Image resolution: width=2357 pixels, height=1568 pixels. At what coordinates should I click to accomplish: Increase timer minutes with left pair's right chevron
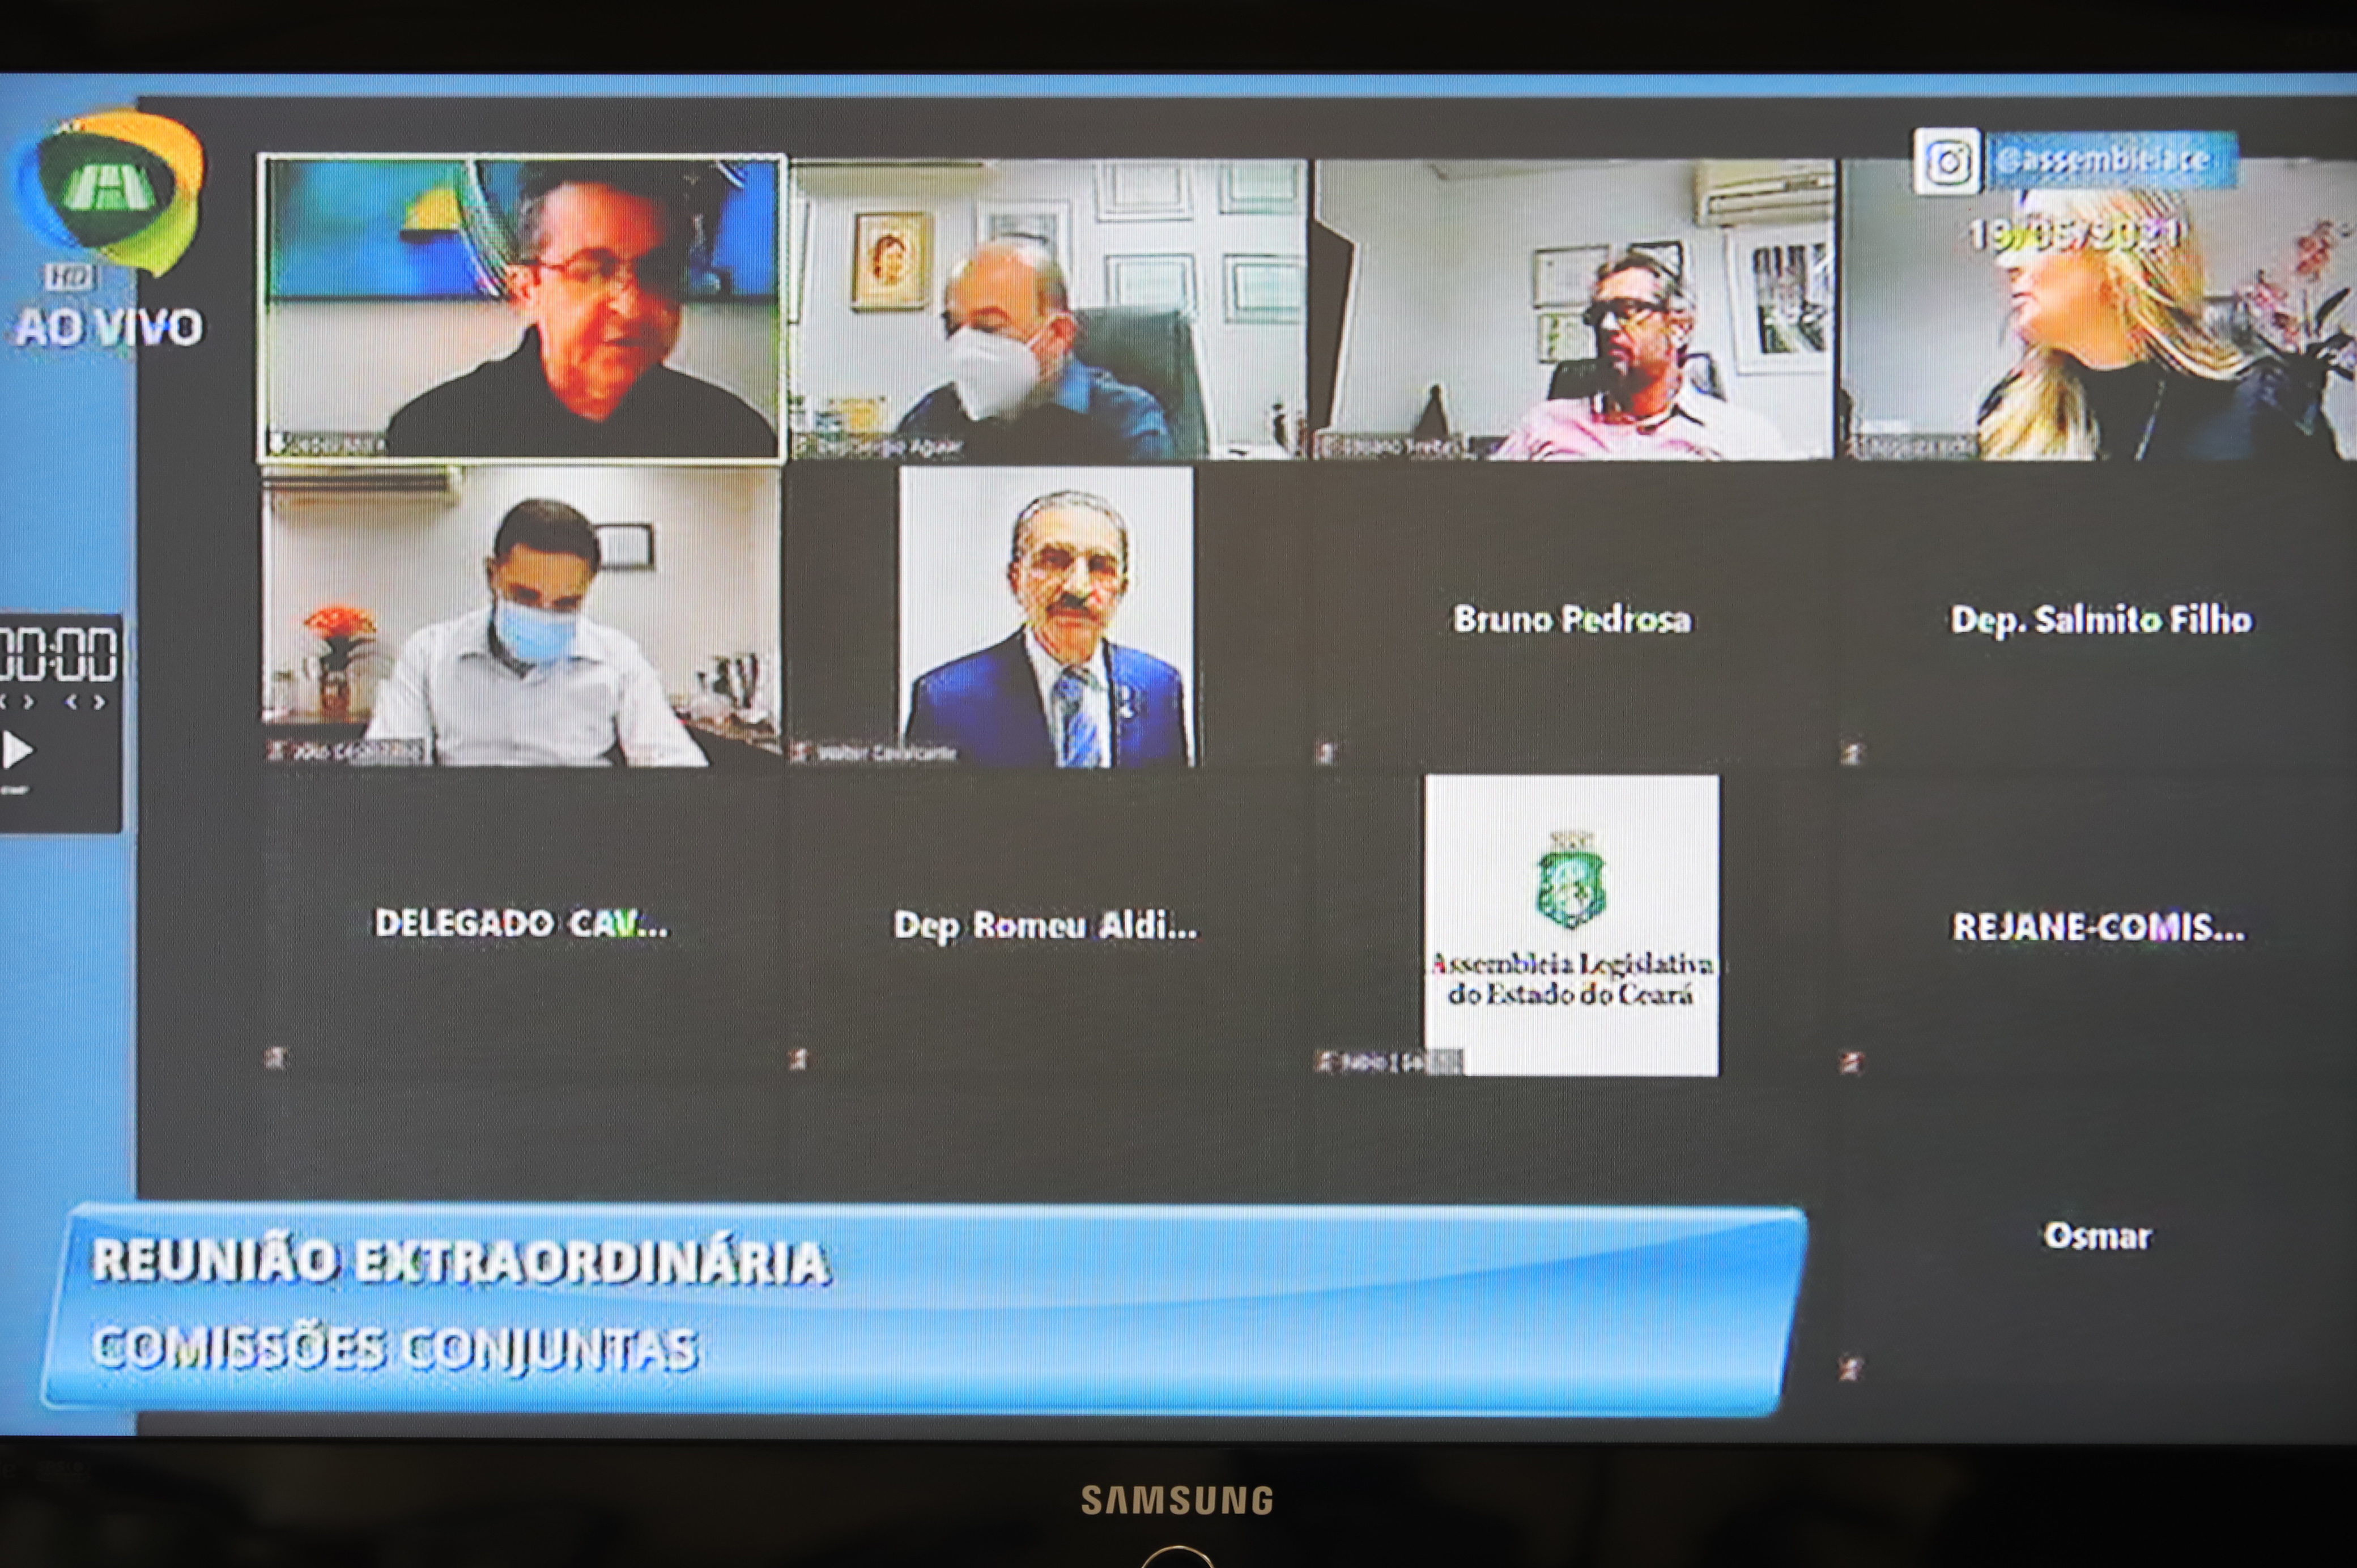tap(29, 702)
